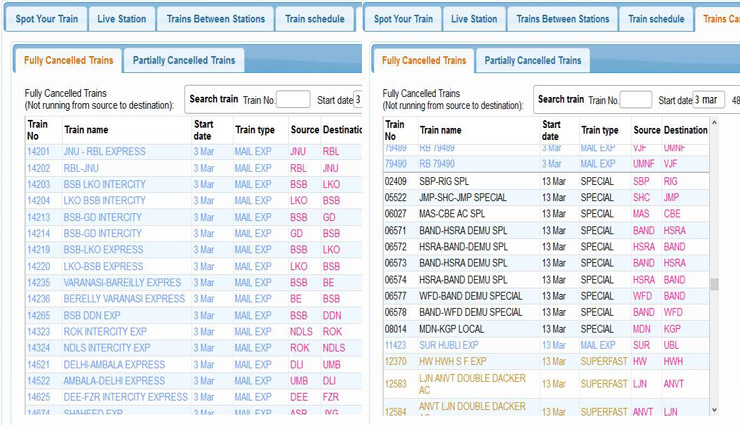Click NDLS INTERCITY EXP train name
This screenshot has height=425, width=740.
[107, 348]
